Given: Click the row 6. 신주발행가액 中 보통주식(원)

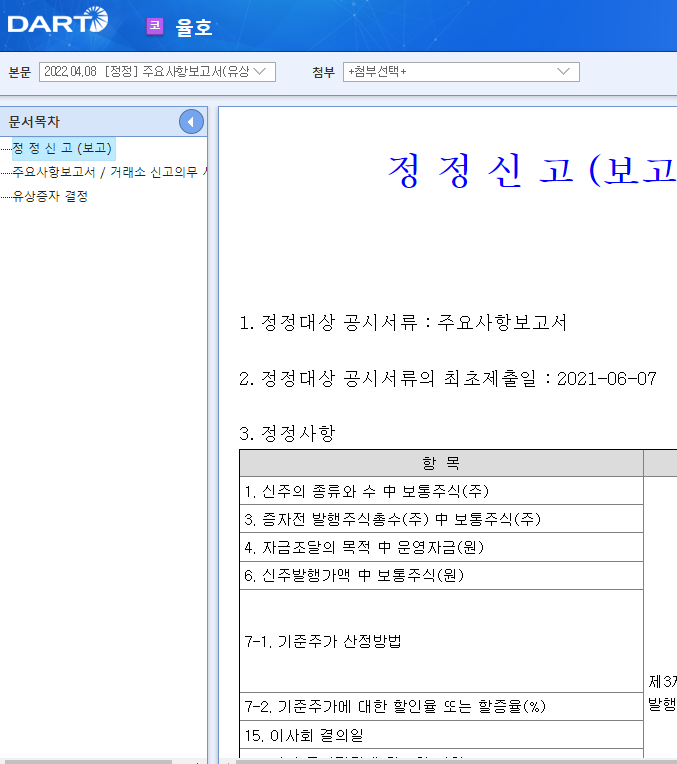Looking at the screenshot, I should click(442, 575).
